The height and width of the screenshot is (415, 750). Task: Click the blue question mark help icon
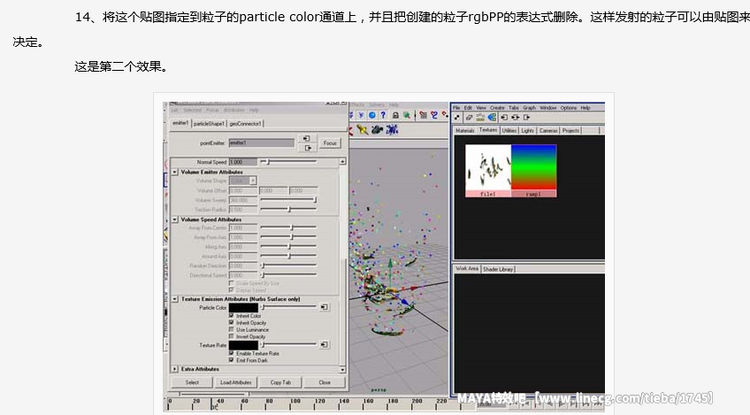point(383,115)
